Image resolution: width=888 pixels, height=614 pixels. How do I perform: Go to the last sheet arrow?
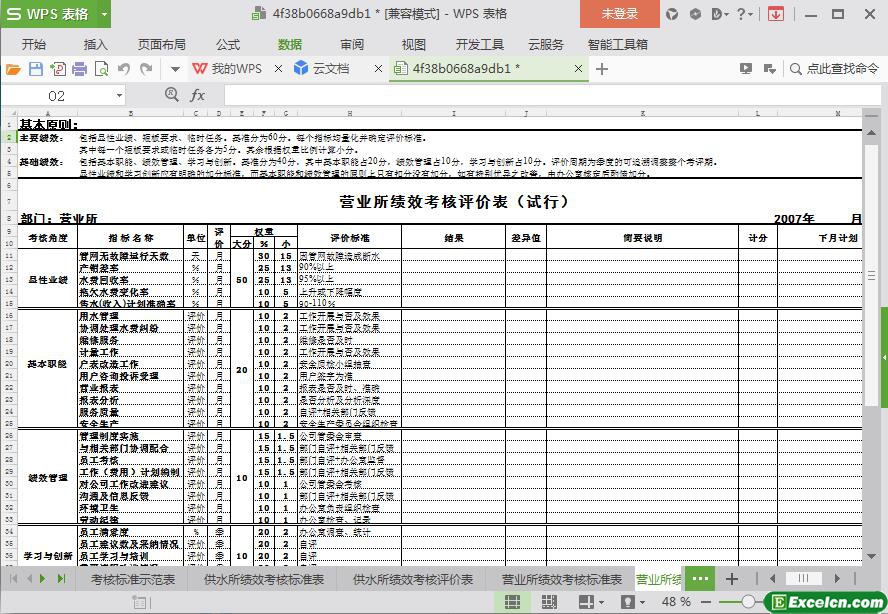(61, 578)
